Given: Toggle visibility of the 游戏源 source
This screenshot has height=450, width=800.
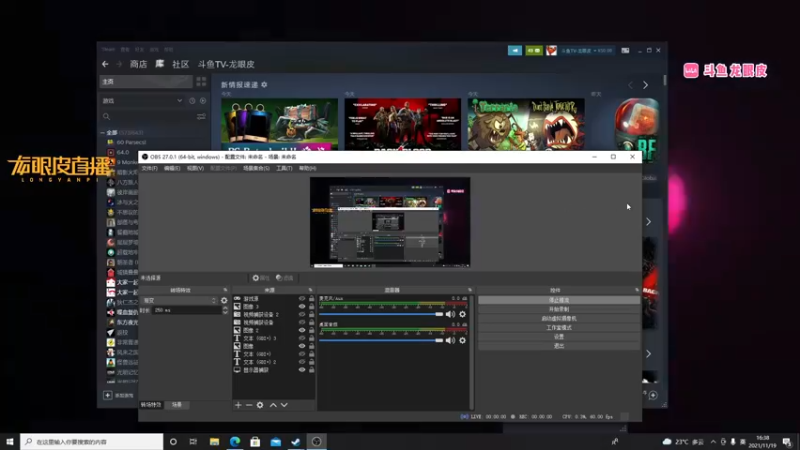Looking at the screenshot, I should pyautogui.click(x=302, y=298).
